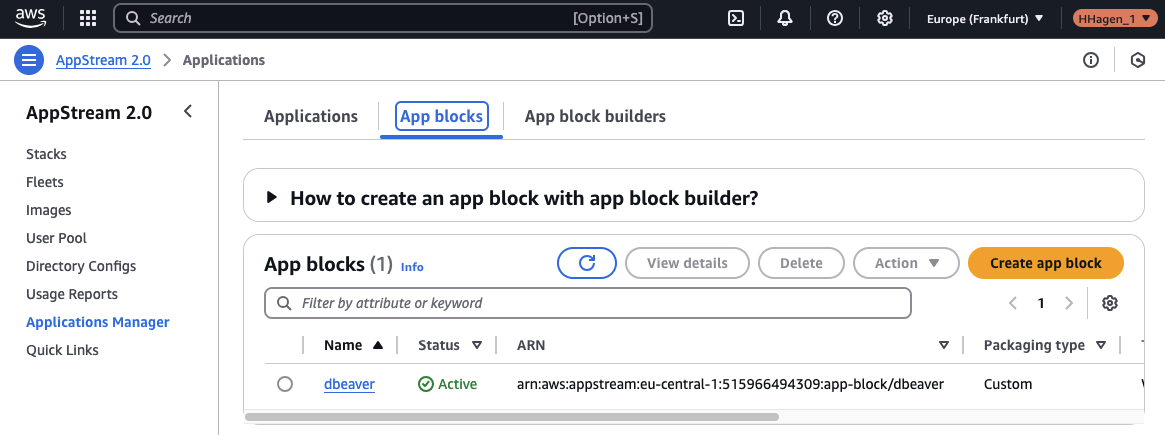Screen dimensions: 1165x435
Task: Sort by Name ascending arrow
Action: [377, 345]
